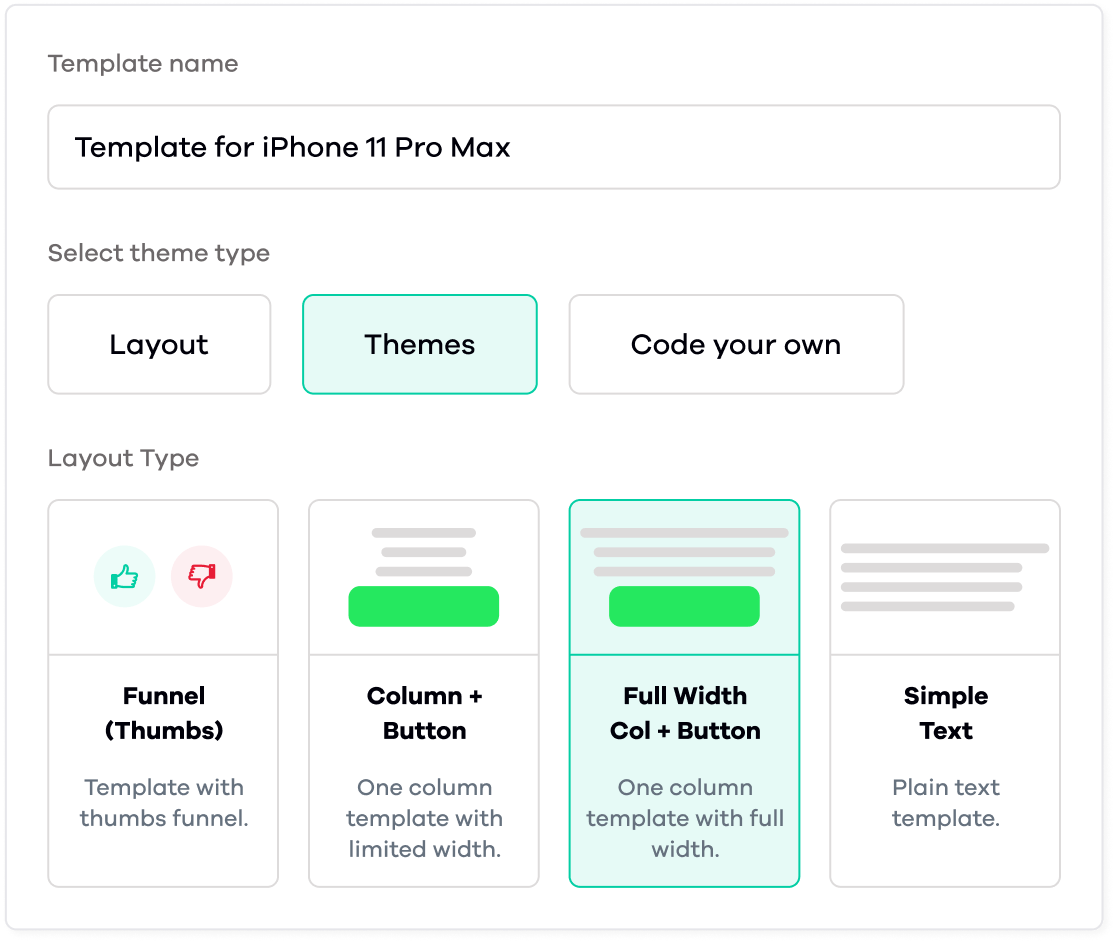Image resolution: width=1115 pixels, height=942 pixels.
Task: Pick the Simple Text layout title
Action: point(946,713)
